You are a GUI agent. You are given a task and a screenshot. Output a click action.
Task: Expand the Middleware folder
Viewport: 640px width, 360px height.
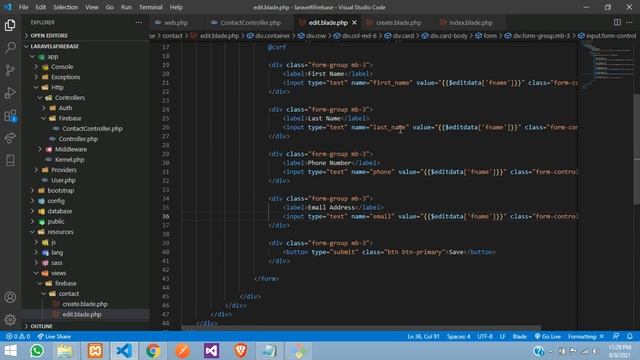click(71, 149)
